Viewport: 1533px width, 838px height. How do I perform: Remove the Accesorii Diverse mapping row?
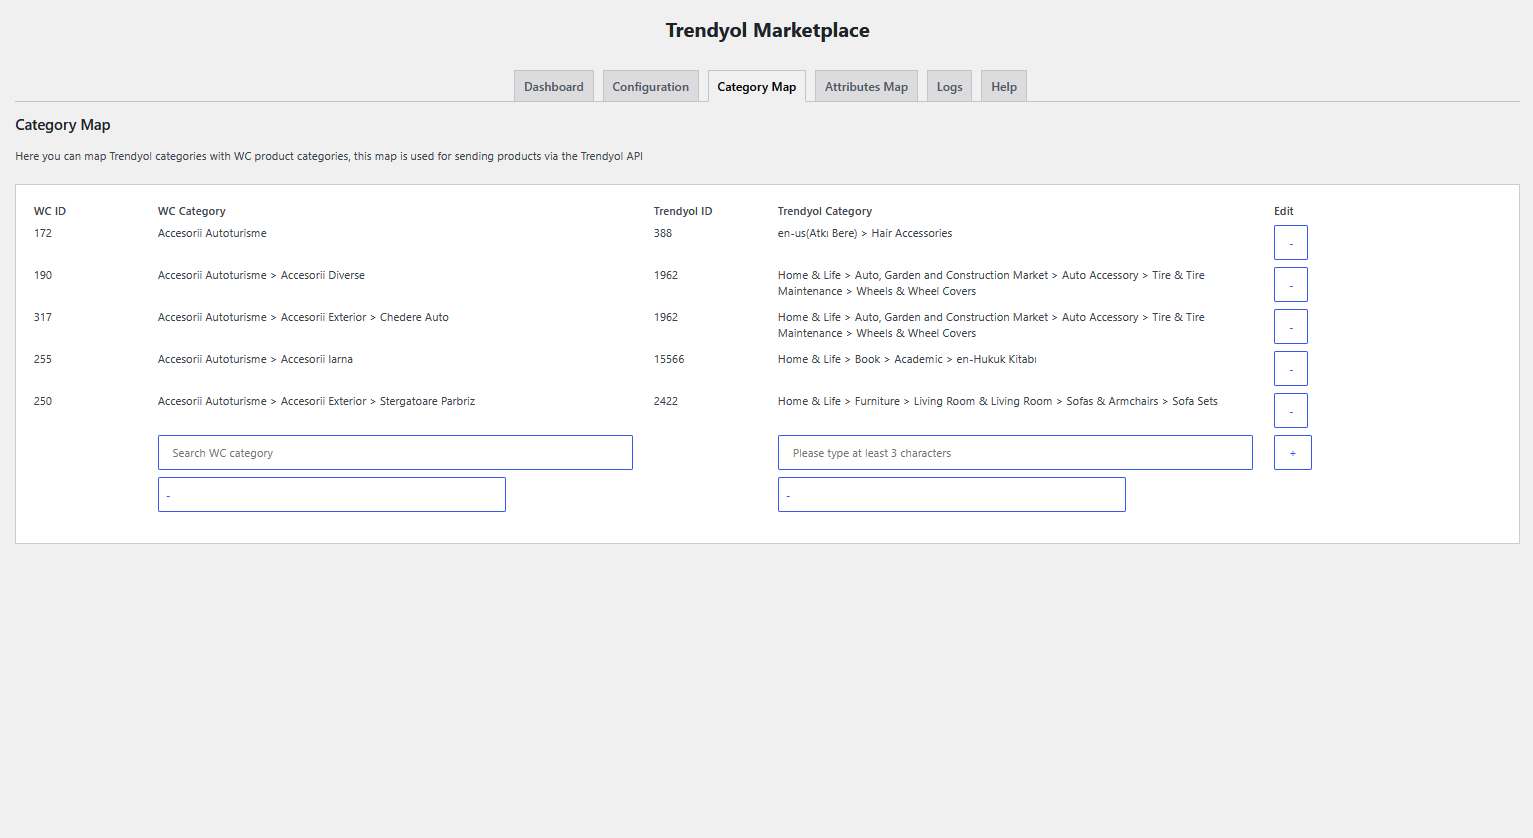click(1290, 285)
